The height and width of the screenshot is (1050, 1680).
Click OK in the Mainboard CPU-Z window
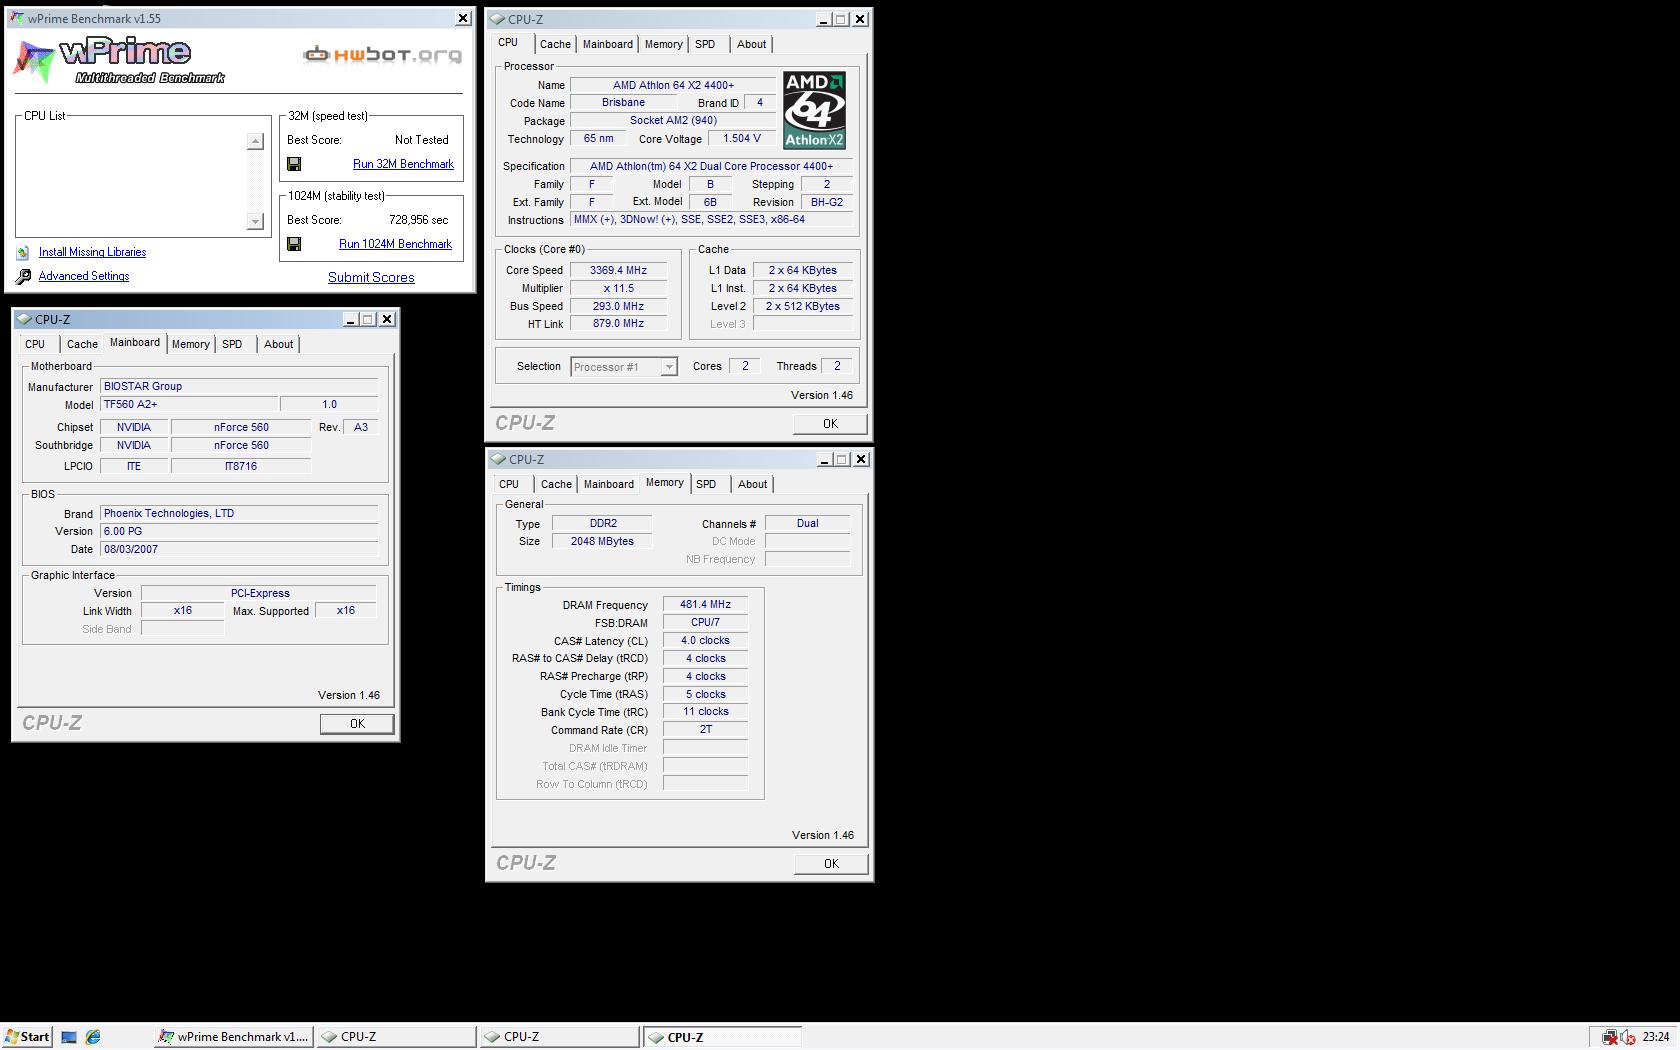[x=357, y=724]
